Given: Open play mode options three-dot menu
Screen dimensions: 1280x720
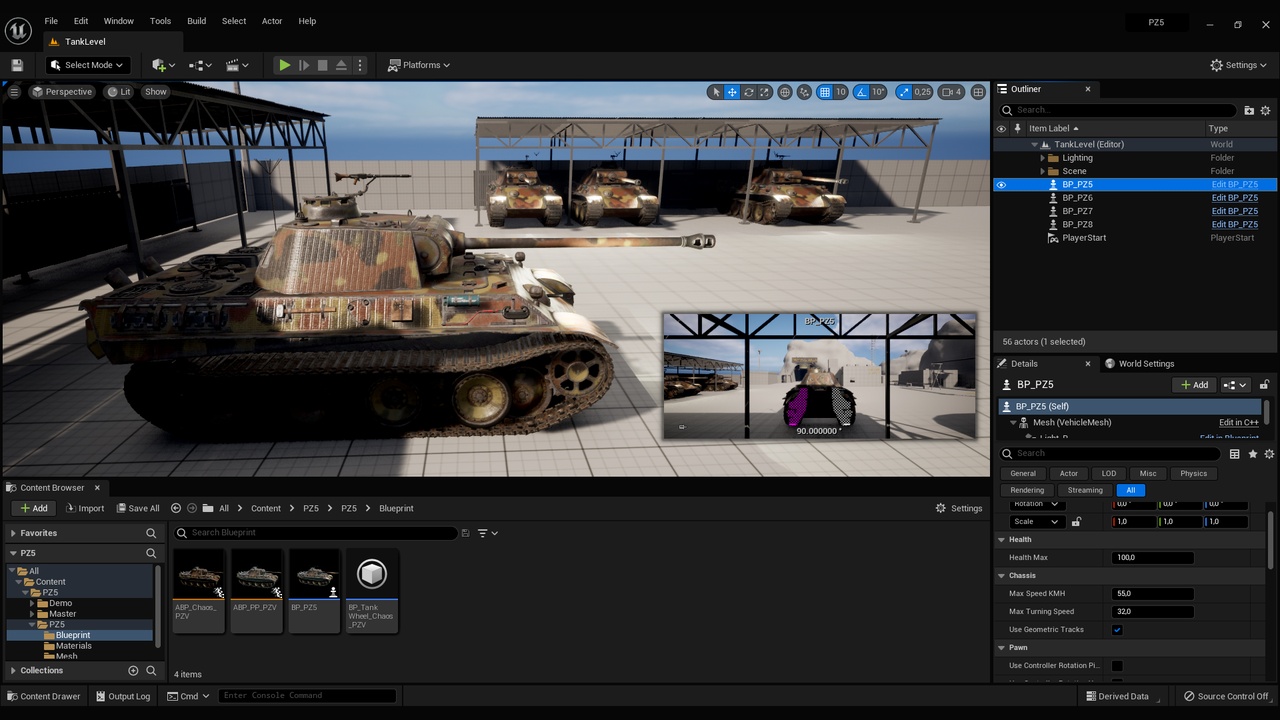Looking at the screenshot, I should (x=360, y=65).
